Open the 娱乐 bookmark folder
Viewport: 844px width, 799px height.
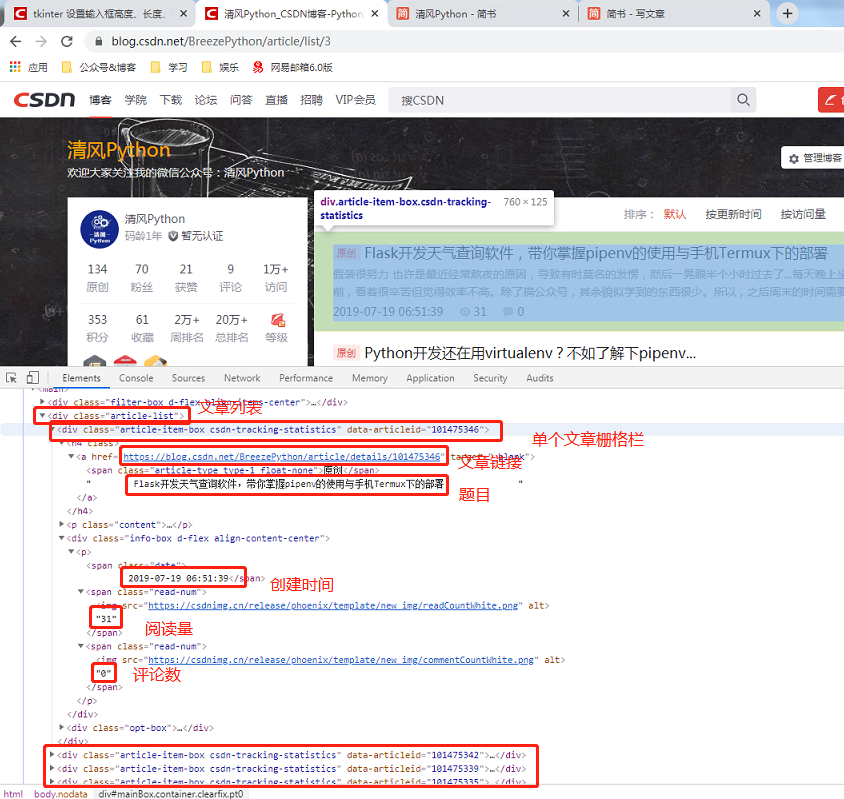click(220, 67)
